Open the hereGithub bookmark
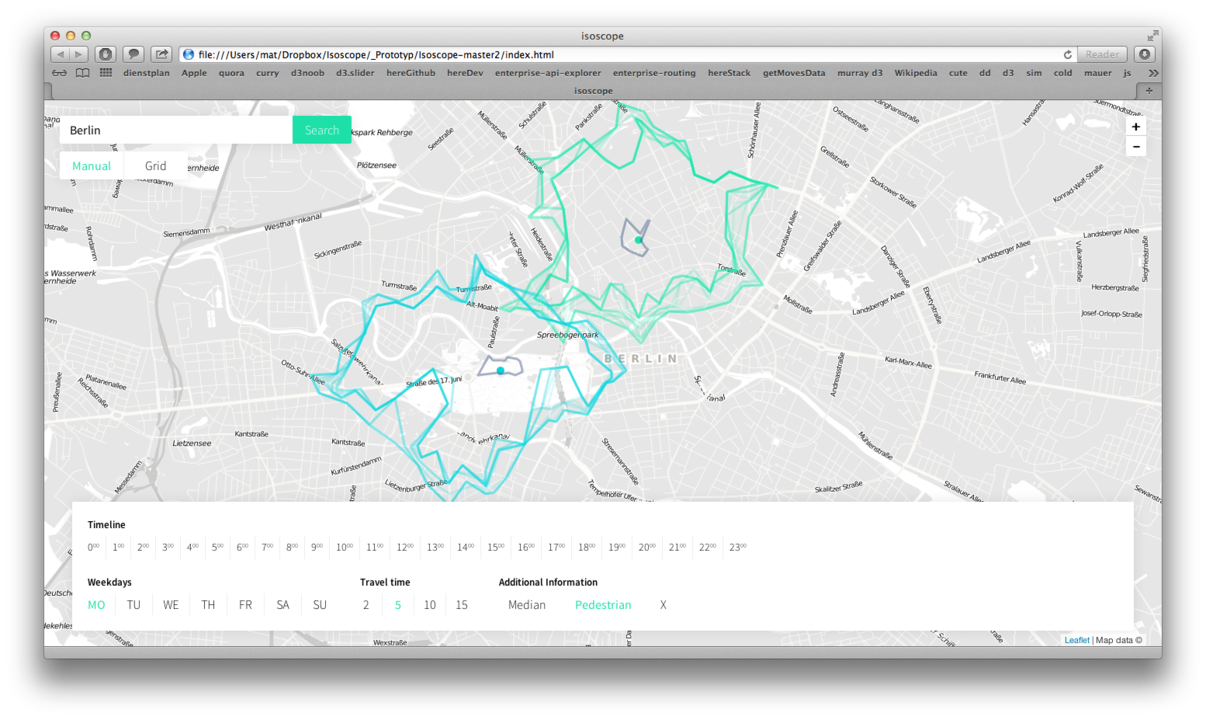1206x720 pixels. (411, 73)
